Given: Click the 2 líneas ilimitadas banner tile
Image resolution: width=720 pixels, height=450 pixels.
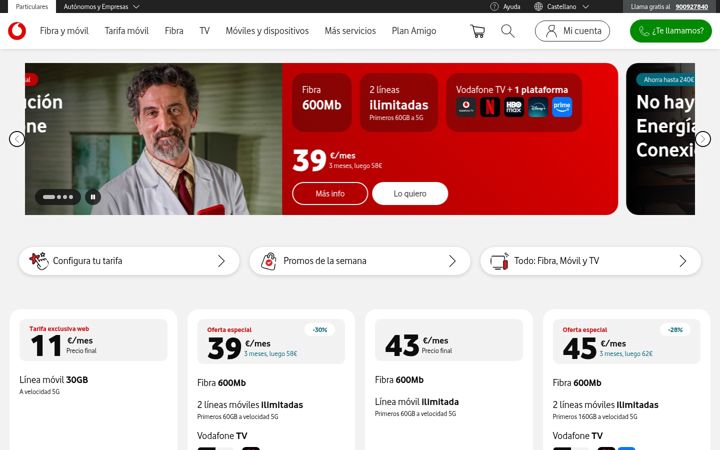Looking at the screenshot, I should click(399, 102).
